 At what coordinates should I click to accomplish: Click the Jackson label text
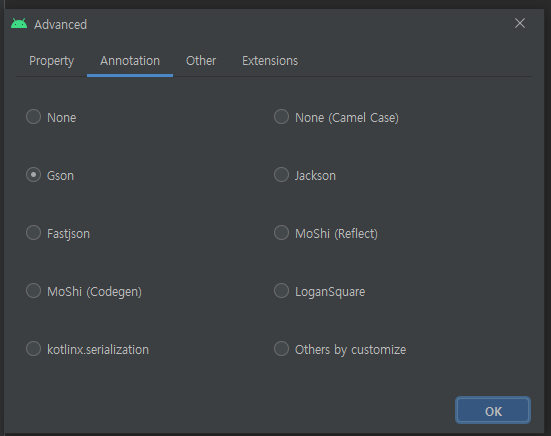coord(315,176)
